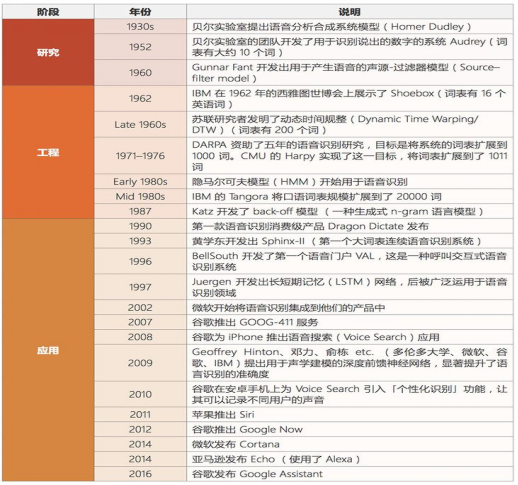Screen dimensions: 518x485
Task: Click the 2016 year cell
Action: point(140,474)
